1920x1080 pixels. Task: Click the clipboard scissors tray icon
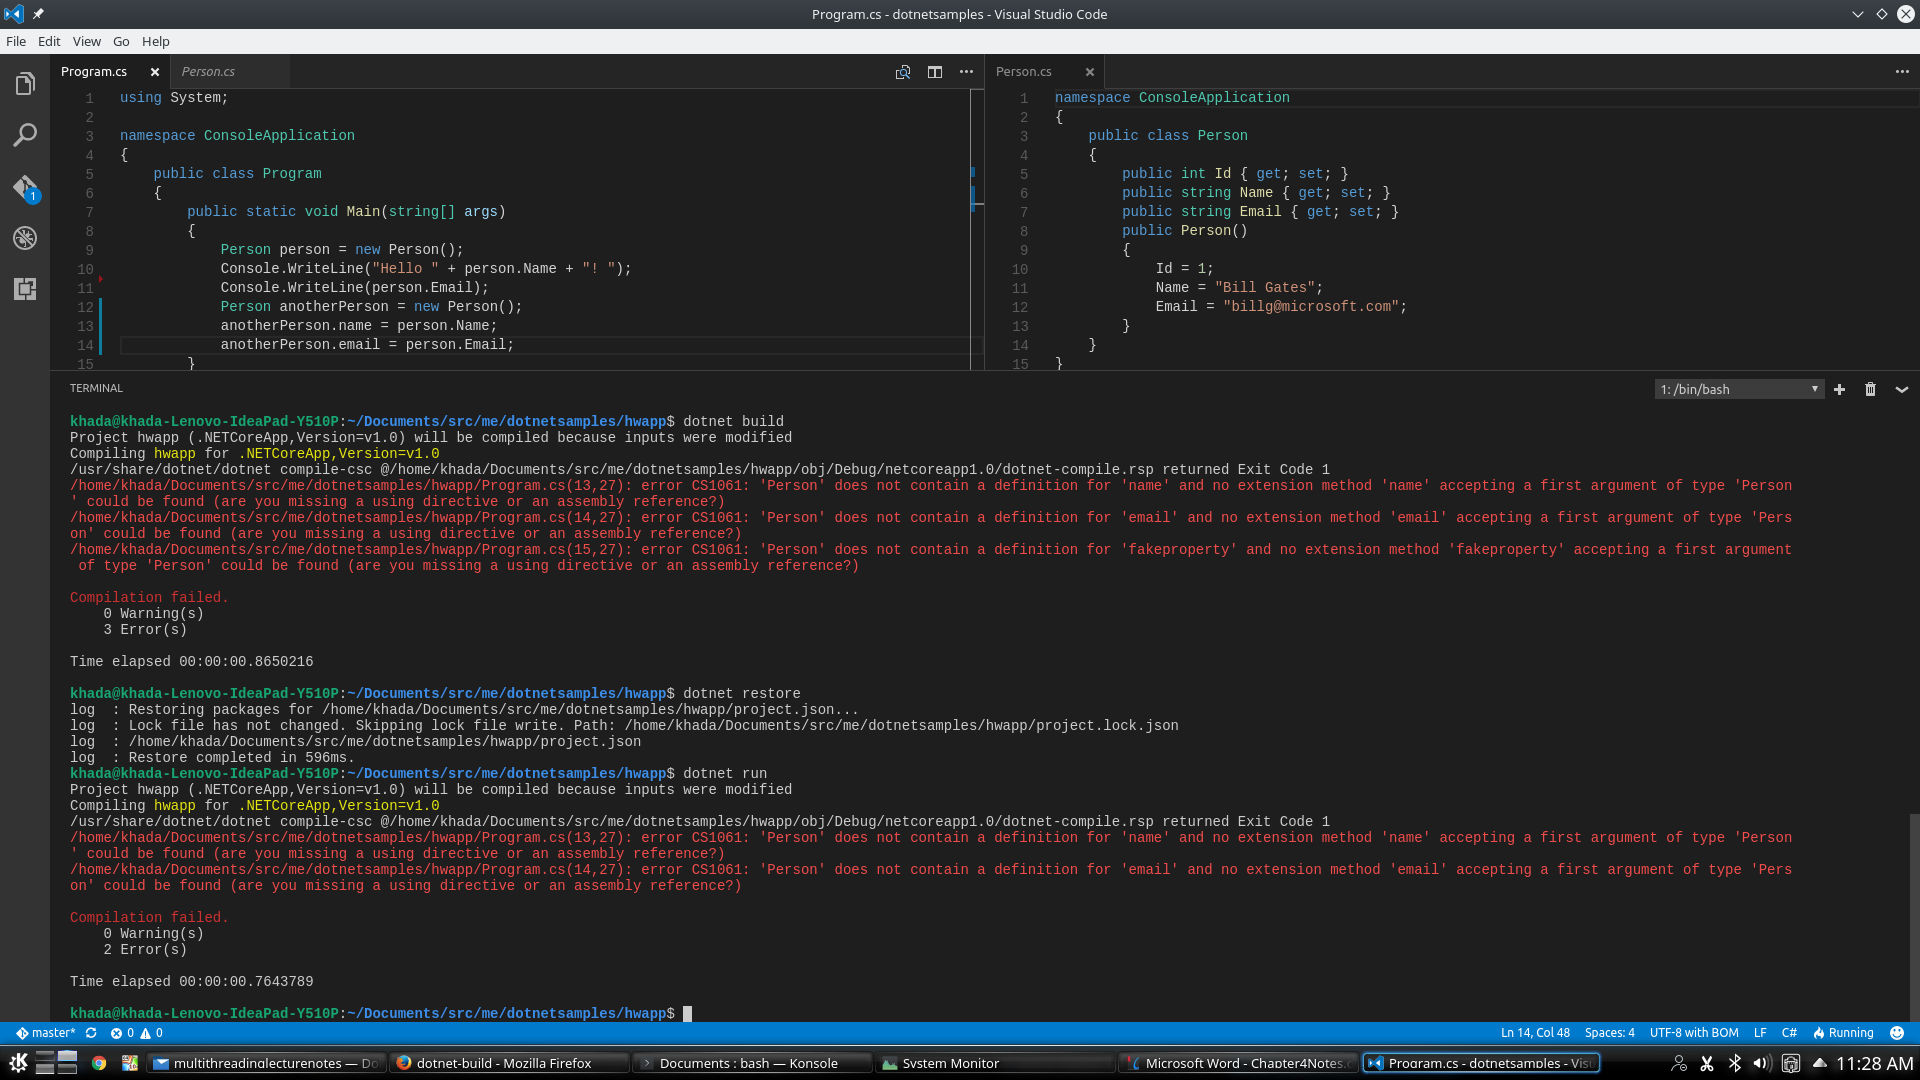[1707, 1063]
